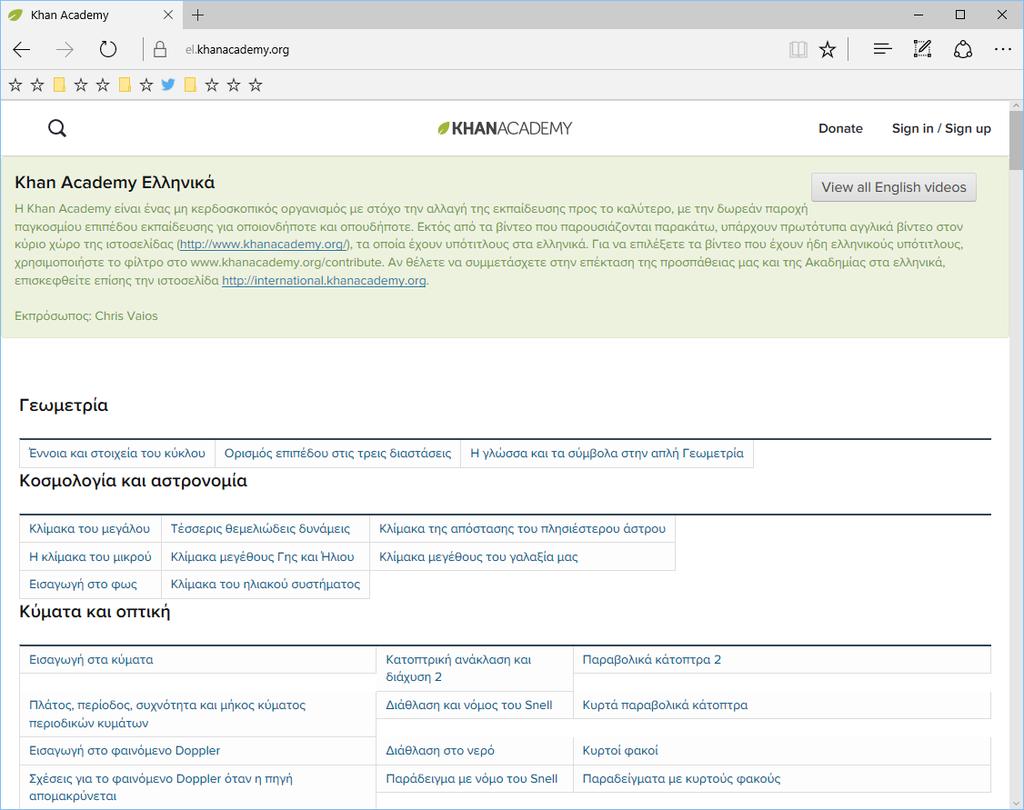Open the Donate link
This screenshot has width=1024, height=810.
point(840,129)
